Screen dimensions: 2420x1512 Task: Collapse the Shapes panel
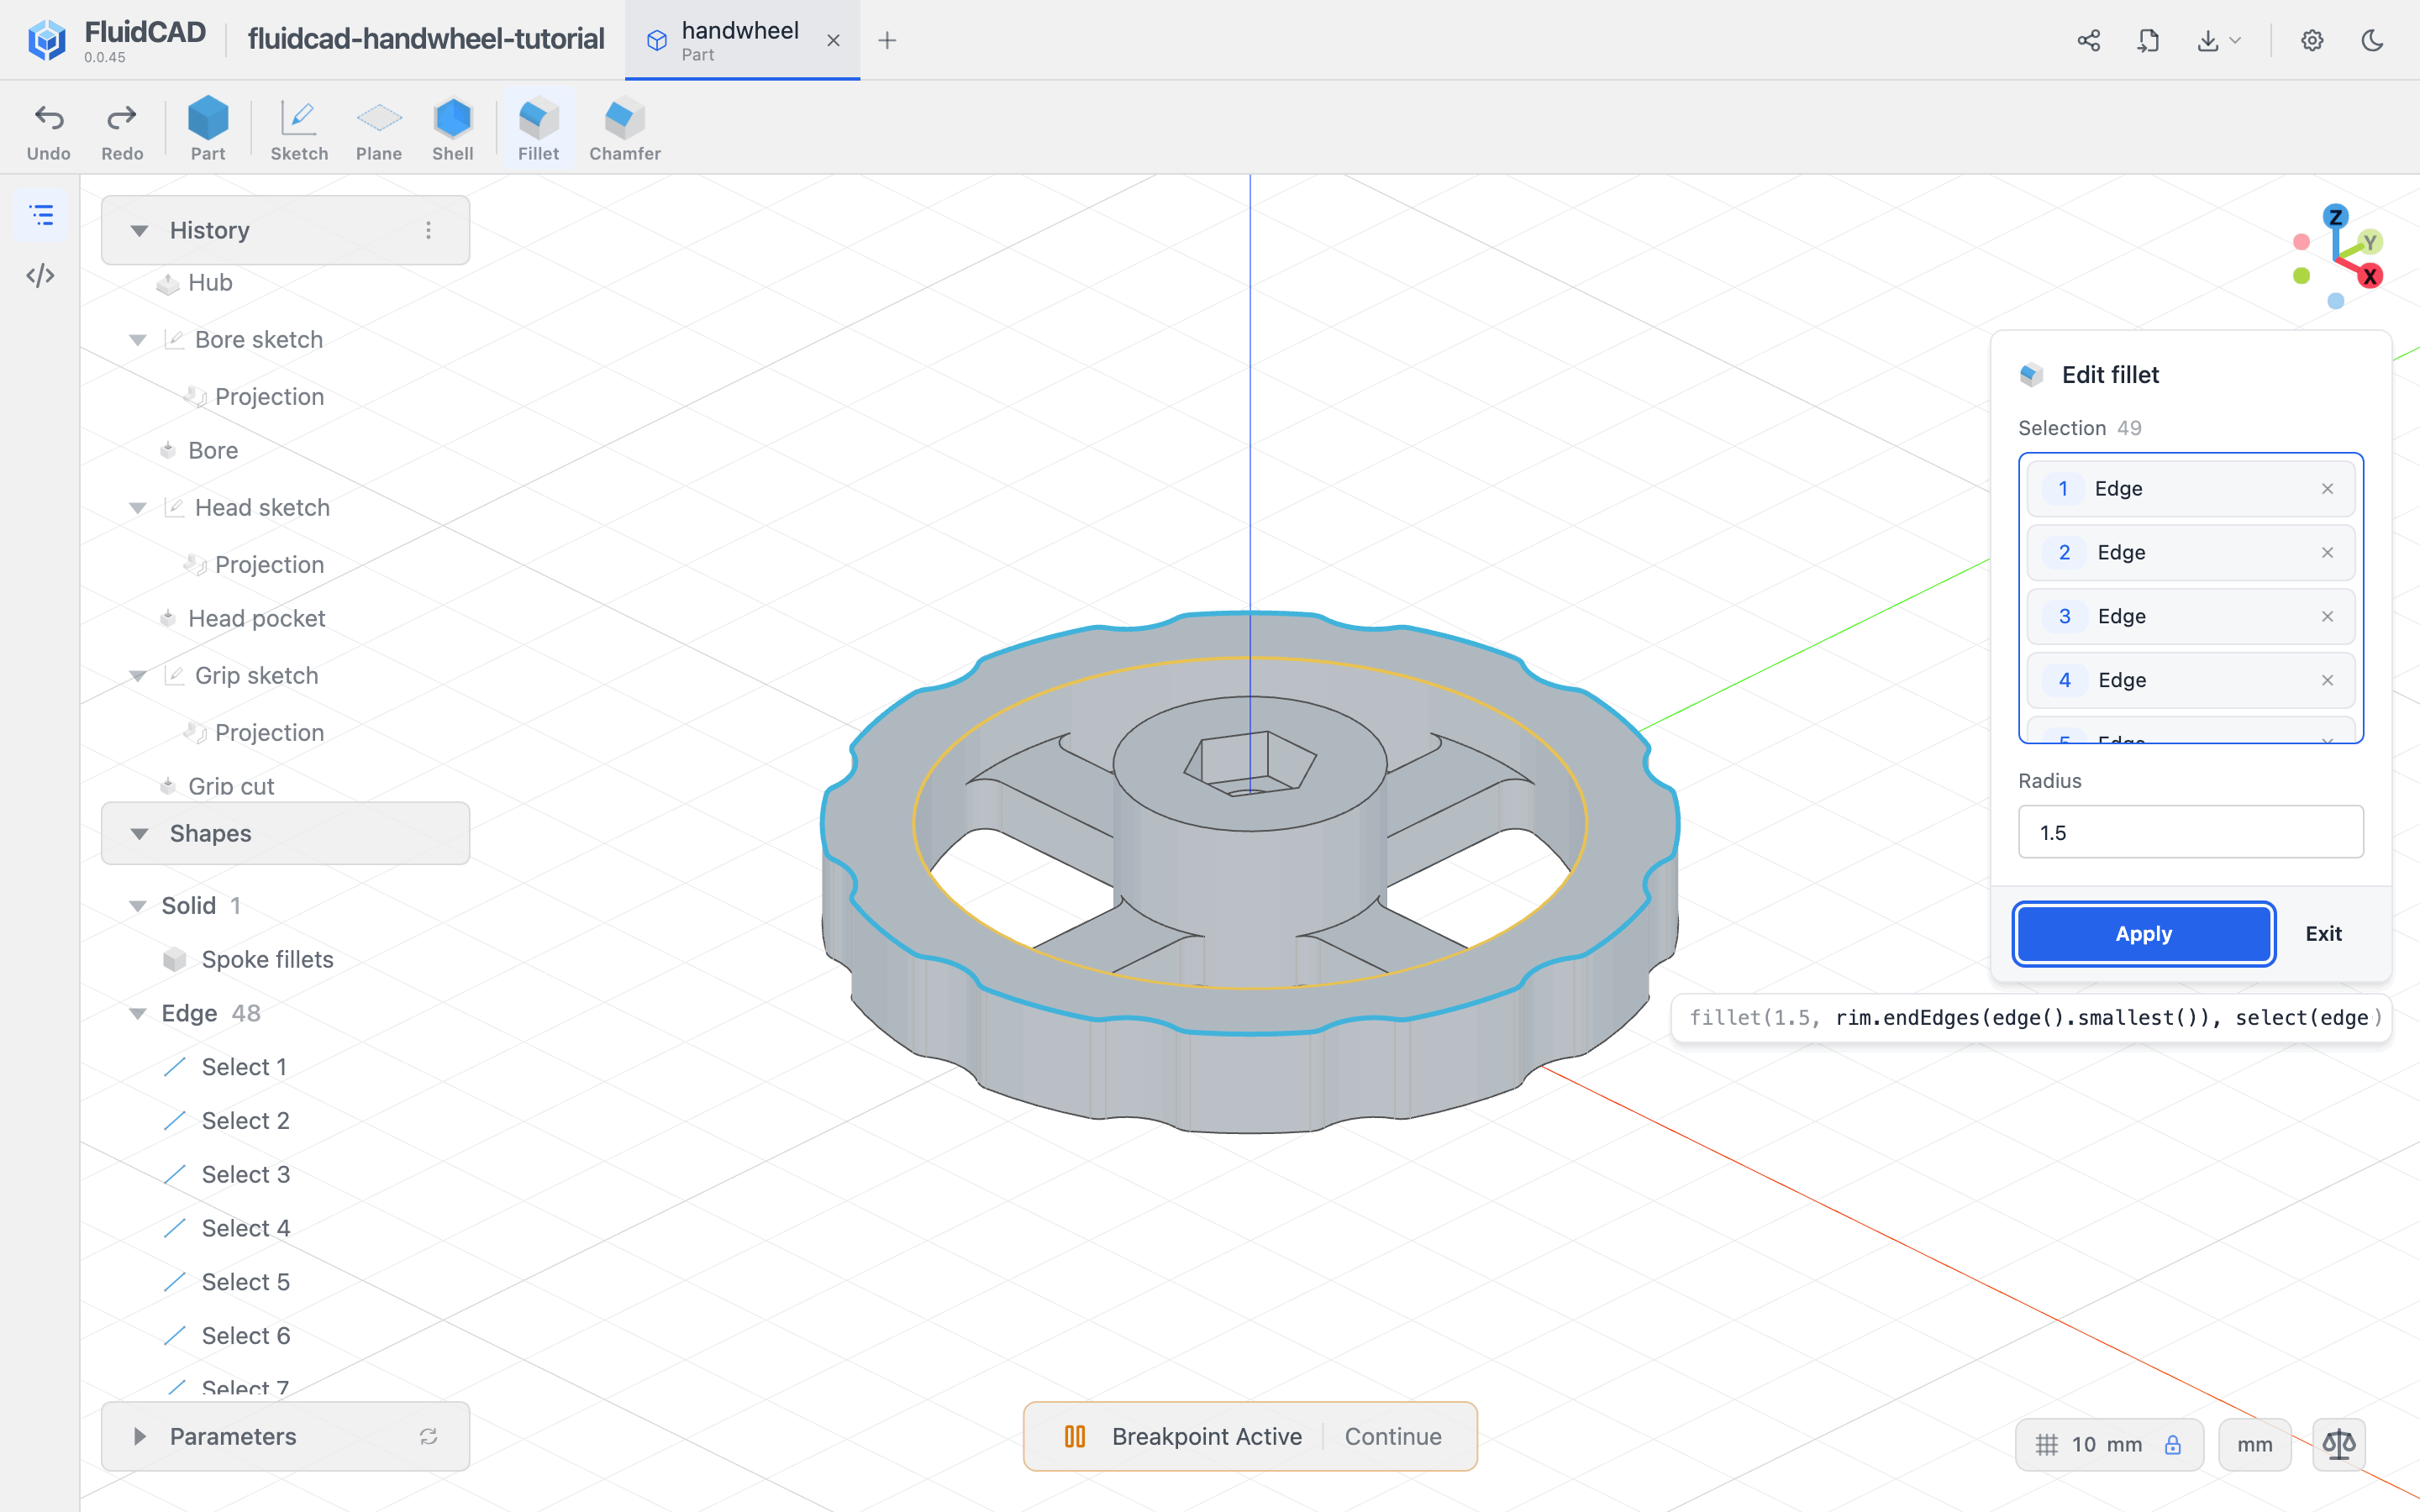139,833
